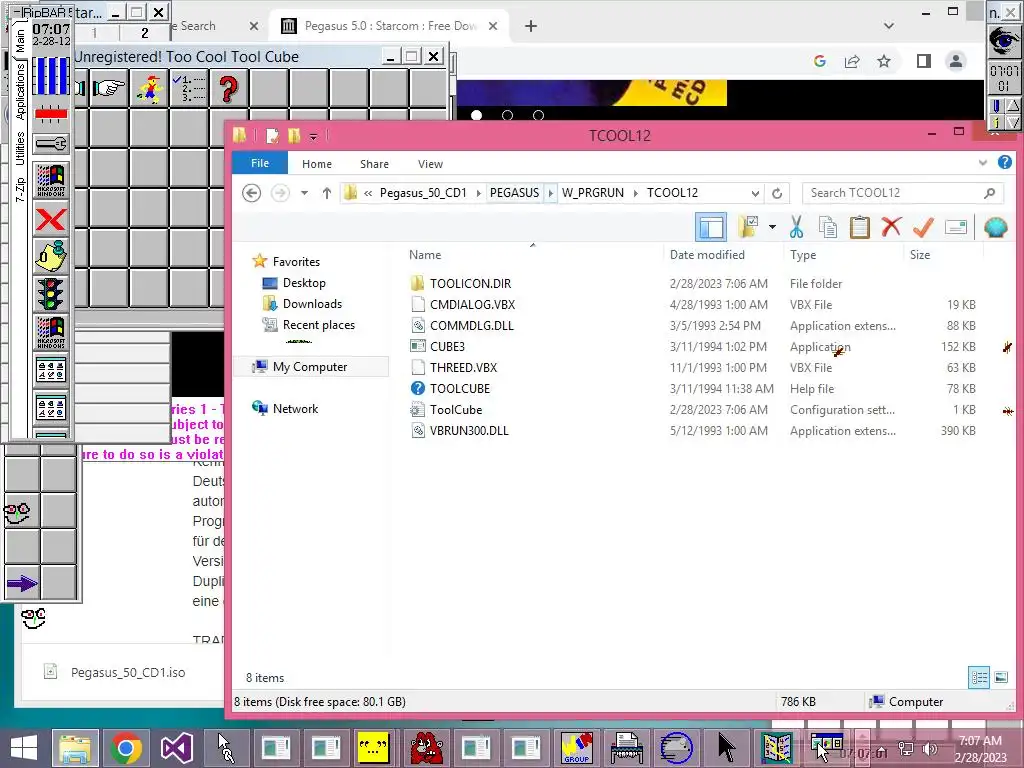
Task: Click the orange checkmark Properties icon
Action: point(923,227)
